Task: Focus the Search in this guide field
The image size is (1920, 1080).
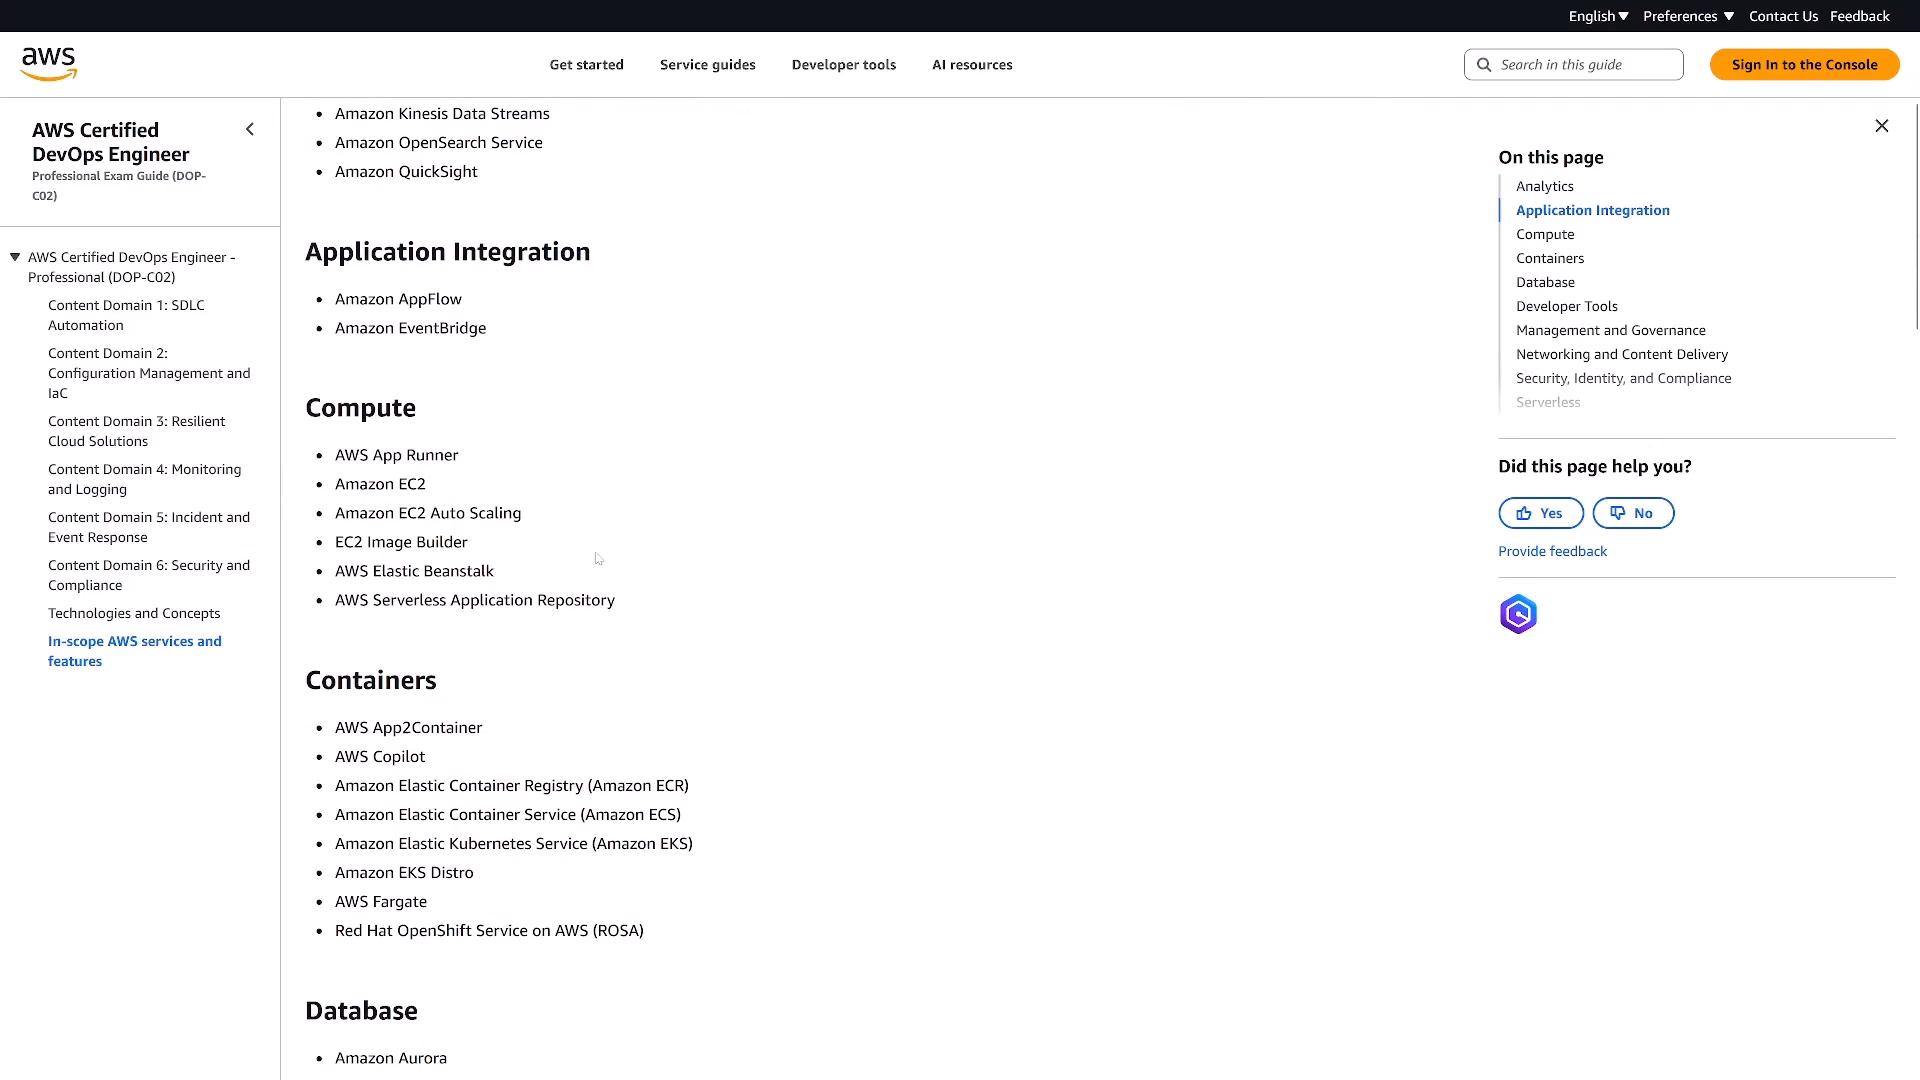Action: click(x=1573, y=65)
